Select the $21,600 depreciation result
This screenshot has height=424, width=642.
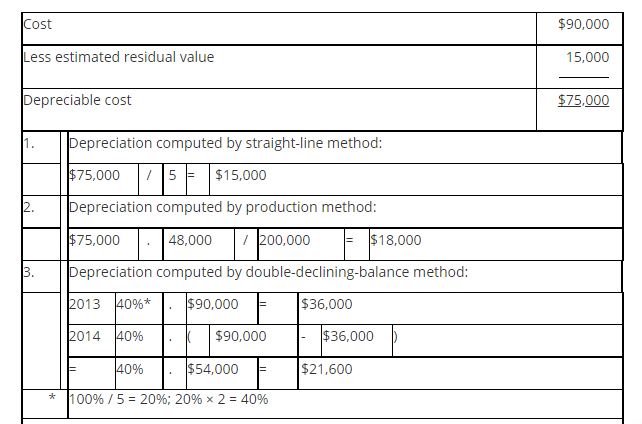coord(327,369)
